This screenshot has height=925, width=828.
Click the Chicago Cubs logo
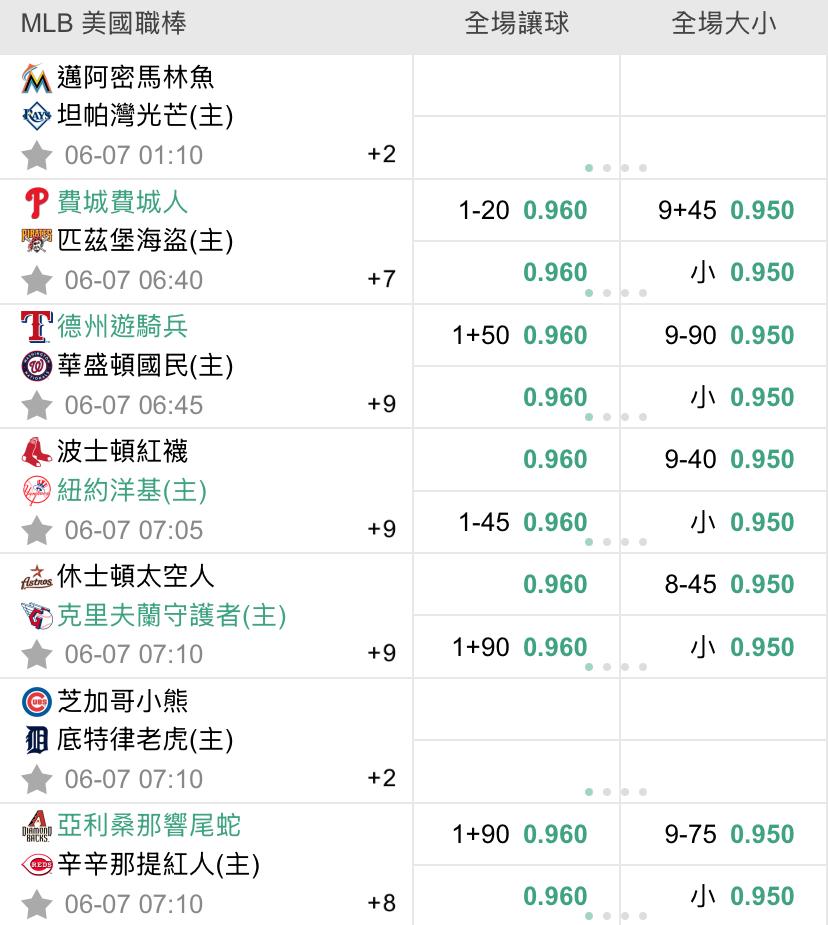pos(37,701)
